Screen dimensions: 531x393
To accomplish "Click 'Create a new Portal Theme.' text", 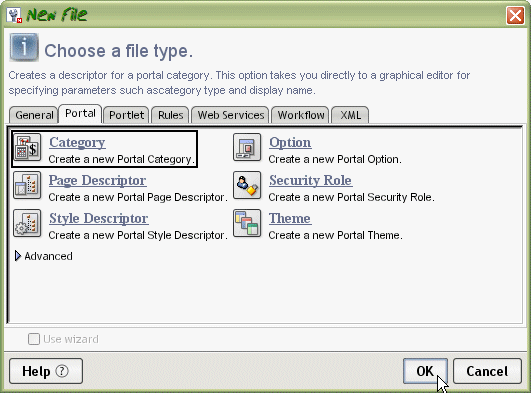I will [x=335, y=235].
